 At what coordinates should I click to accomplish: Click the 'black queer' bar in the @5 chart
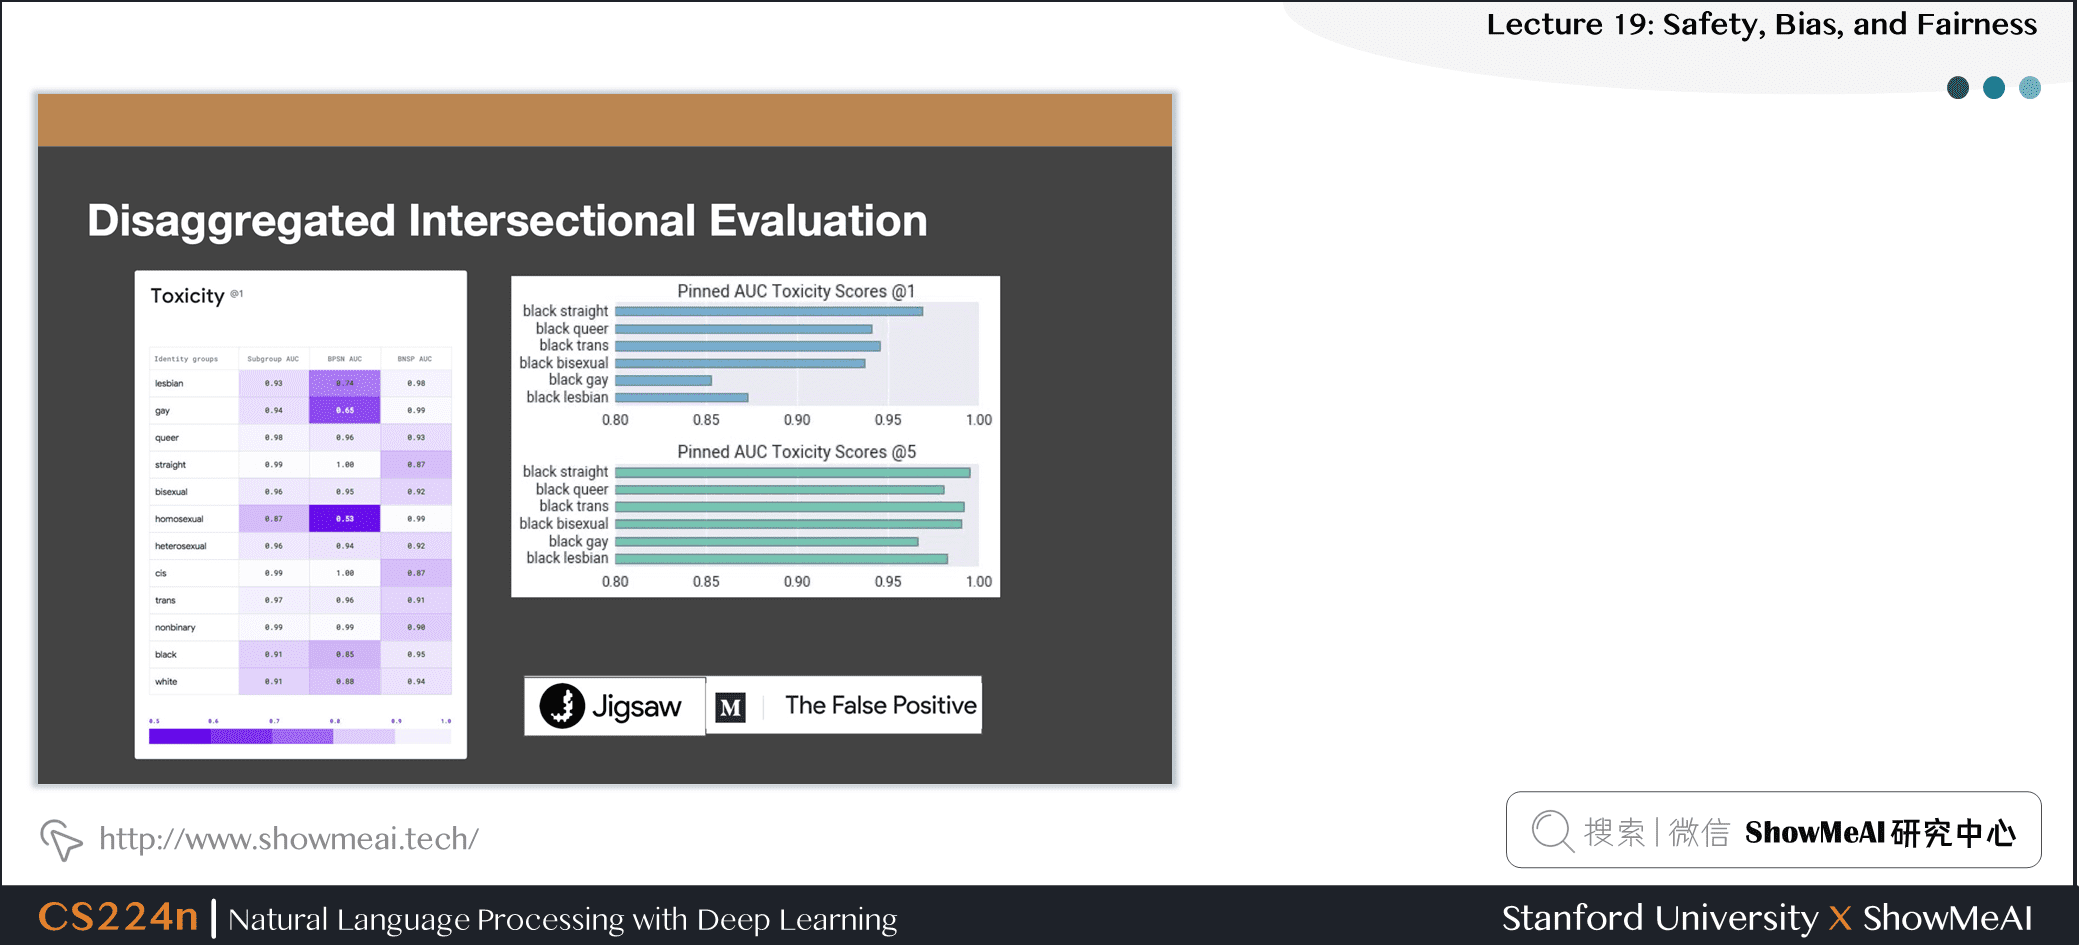[780, 490]
